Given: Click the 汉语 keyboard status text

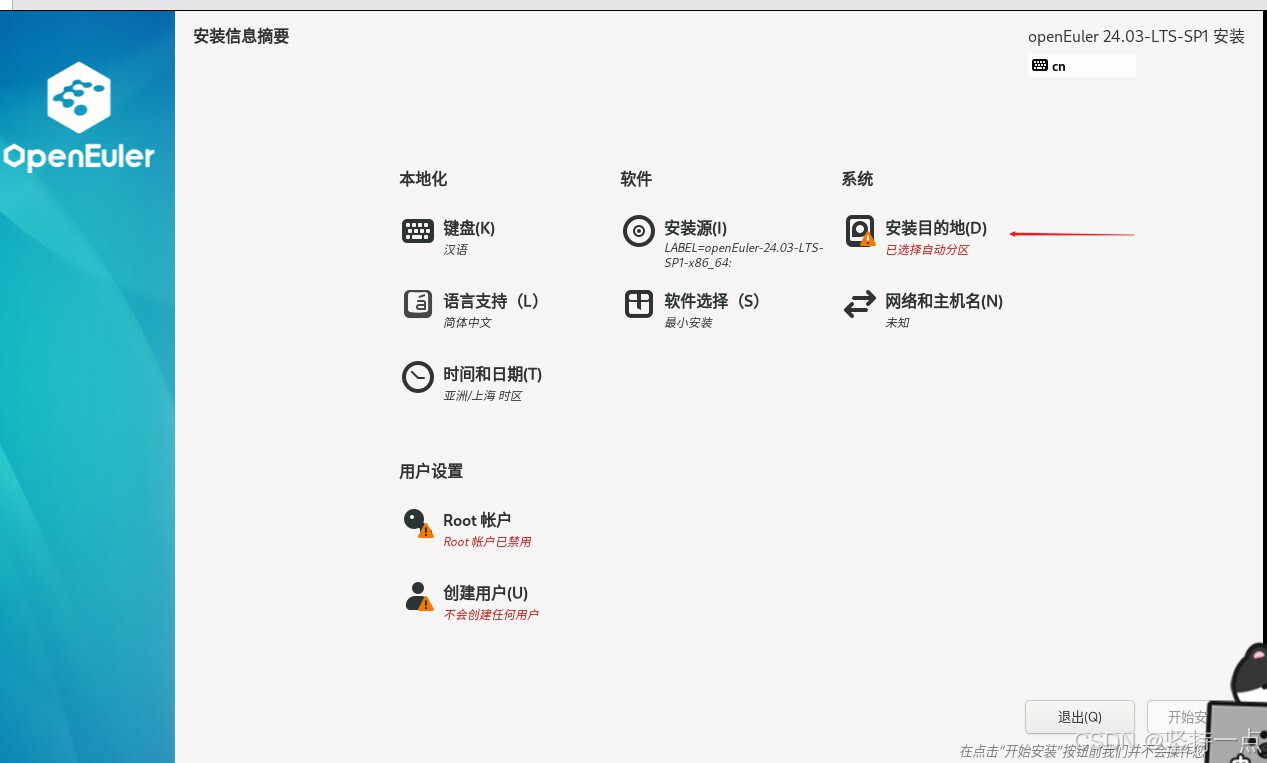Looking at the screenshot, I should (455, 250).
